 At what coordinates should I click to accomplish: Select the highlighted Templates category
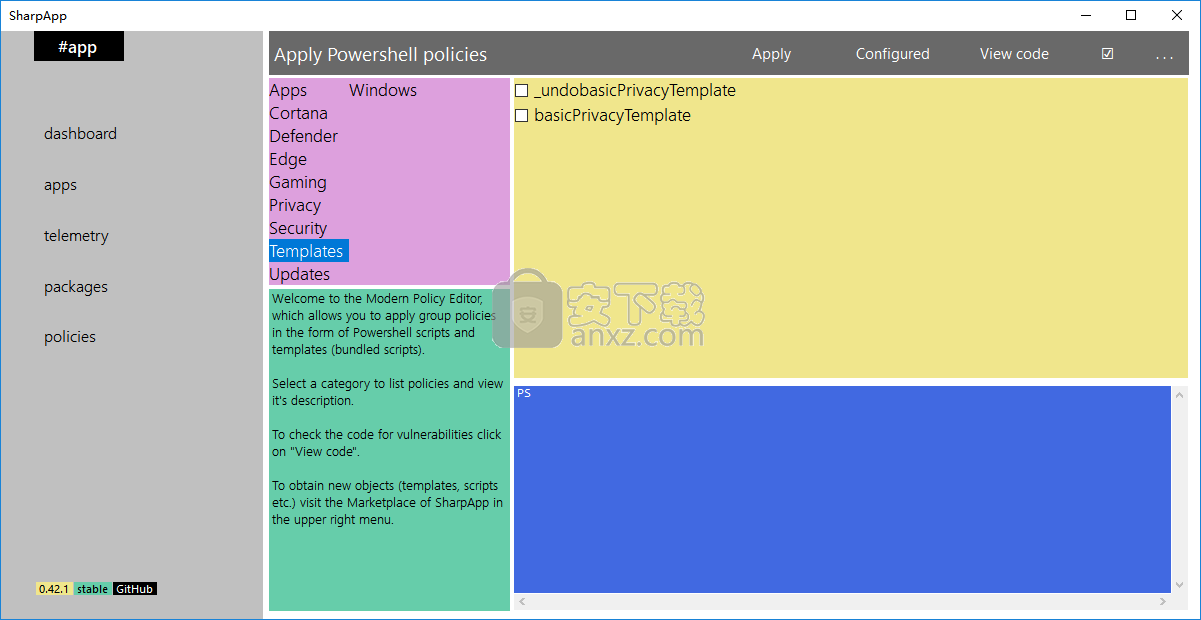click(x=309, y=251)
